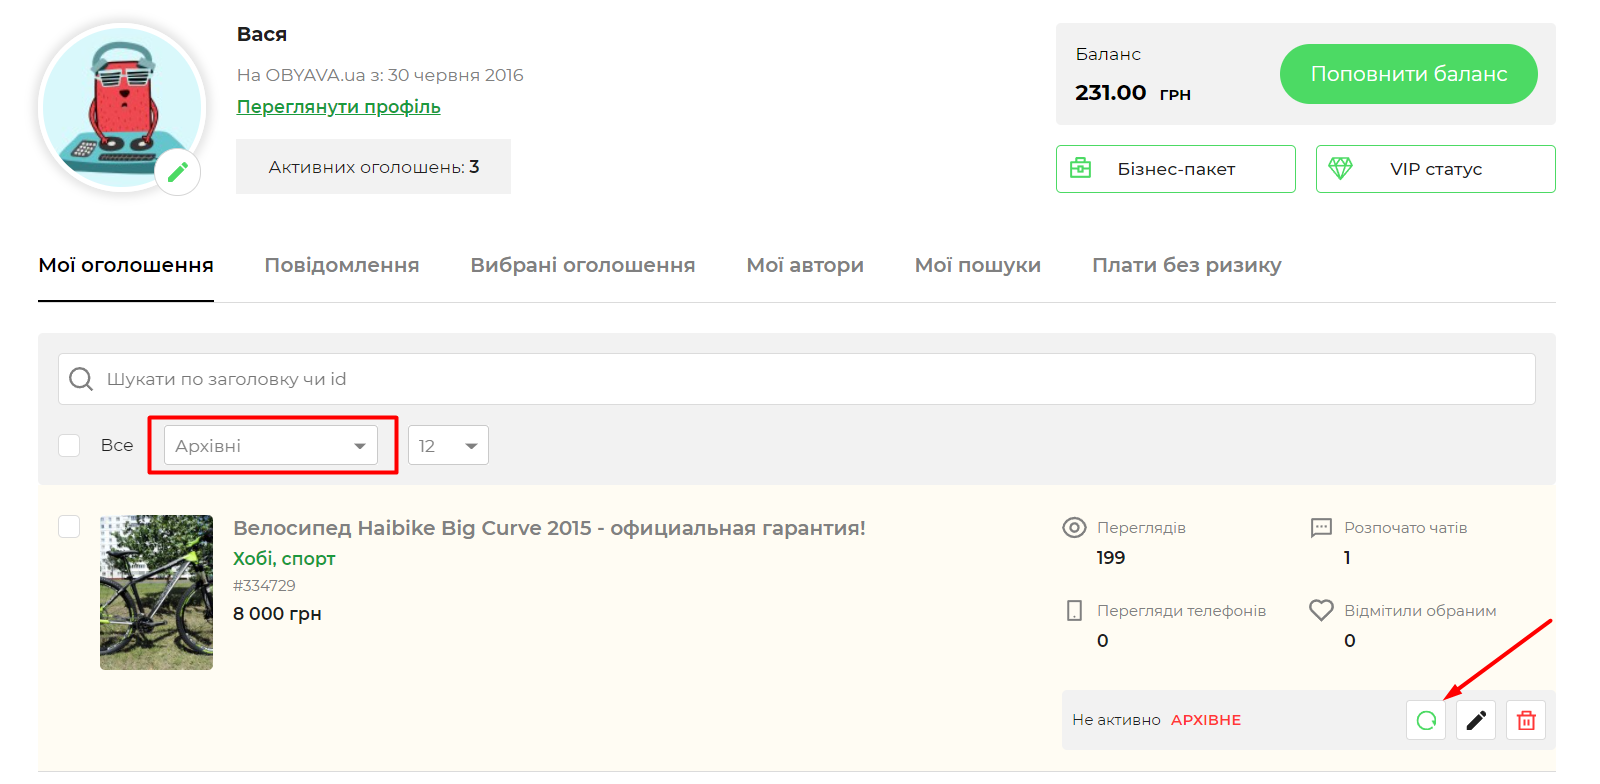Click the restore listing refresh icon
This screenshot has width=1600, height=784.
tap(1426, 720)
